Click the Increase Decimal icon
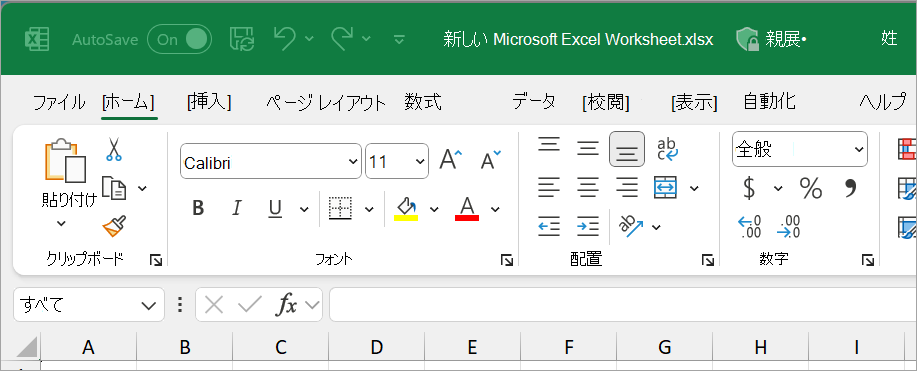Viewport: 917px width, 371px height. [749, 226]
